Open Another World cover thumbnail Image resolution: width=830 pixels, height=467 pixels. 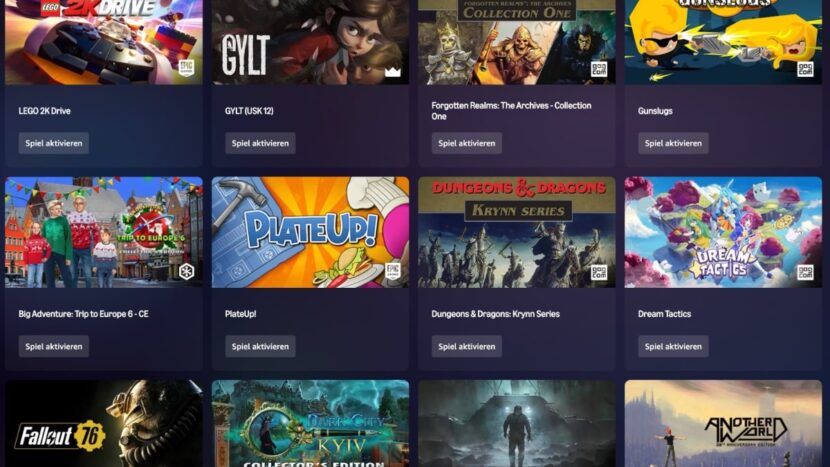[x=723, y=424]
